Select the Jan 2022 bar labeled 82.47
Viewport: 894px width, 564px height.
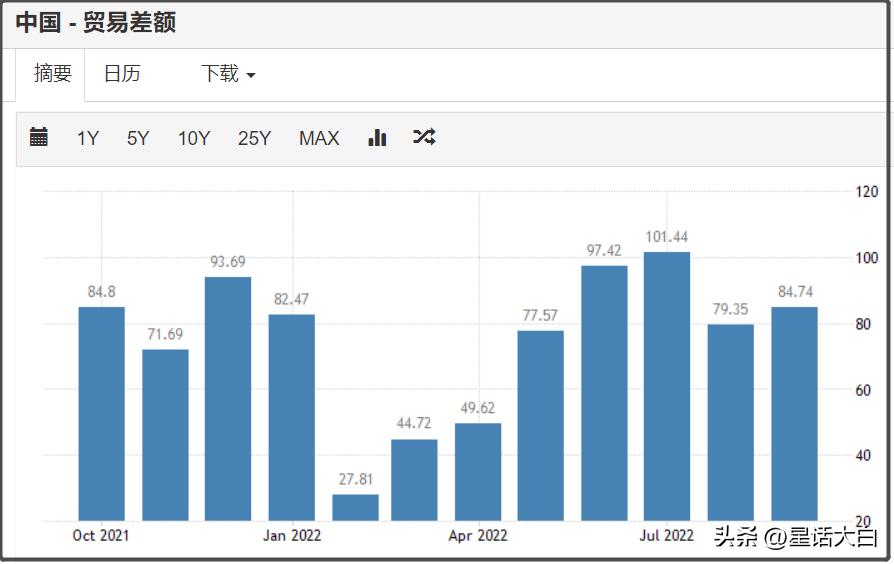(291, 417)
